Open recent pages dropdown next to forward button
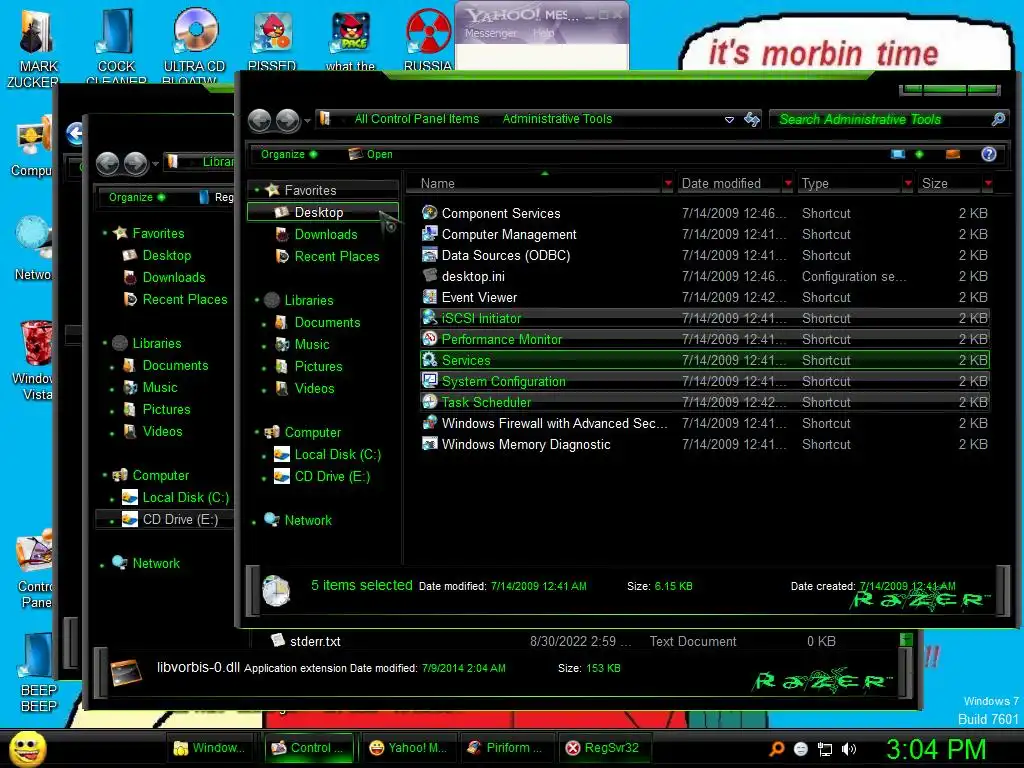Viewport: 1024px width, 768px height. click(x=307, y=121)
